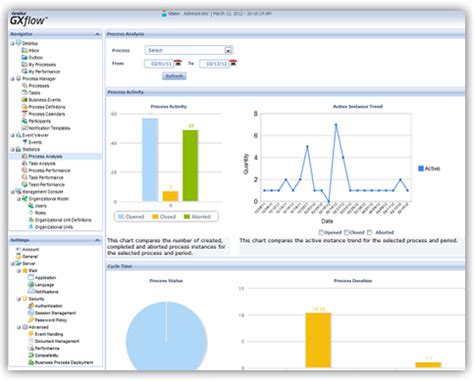Screen dimensions: 474x381
Task: Open the Organizational Unit Definitions icon
Action: (x=31, y=220)
